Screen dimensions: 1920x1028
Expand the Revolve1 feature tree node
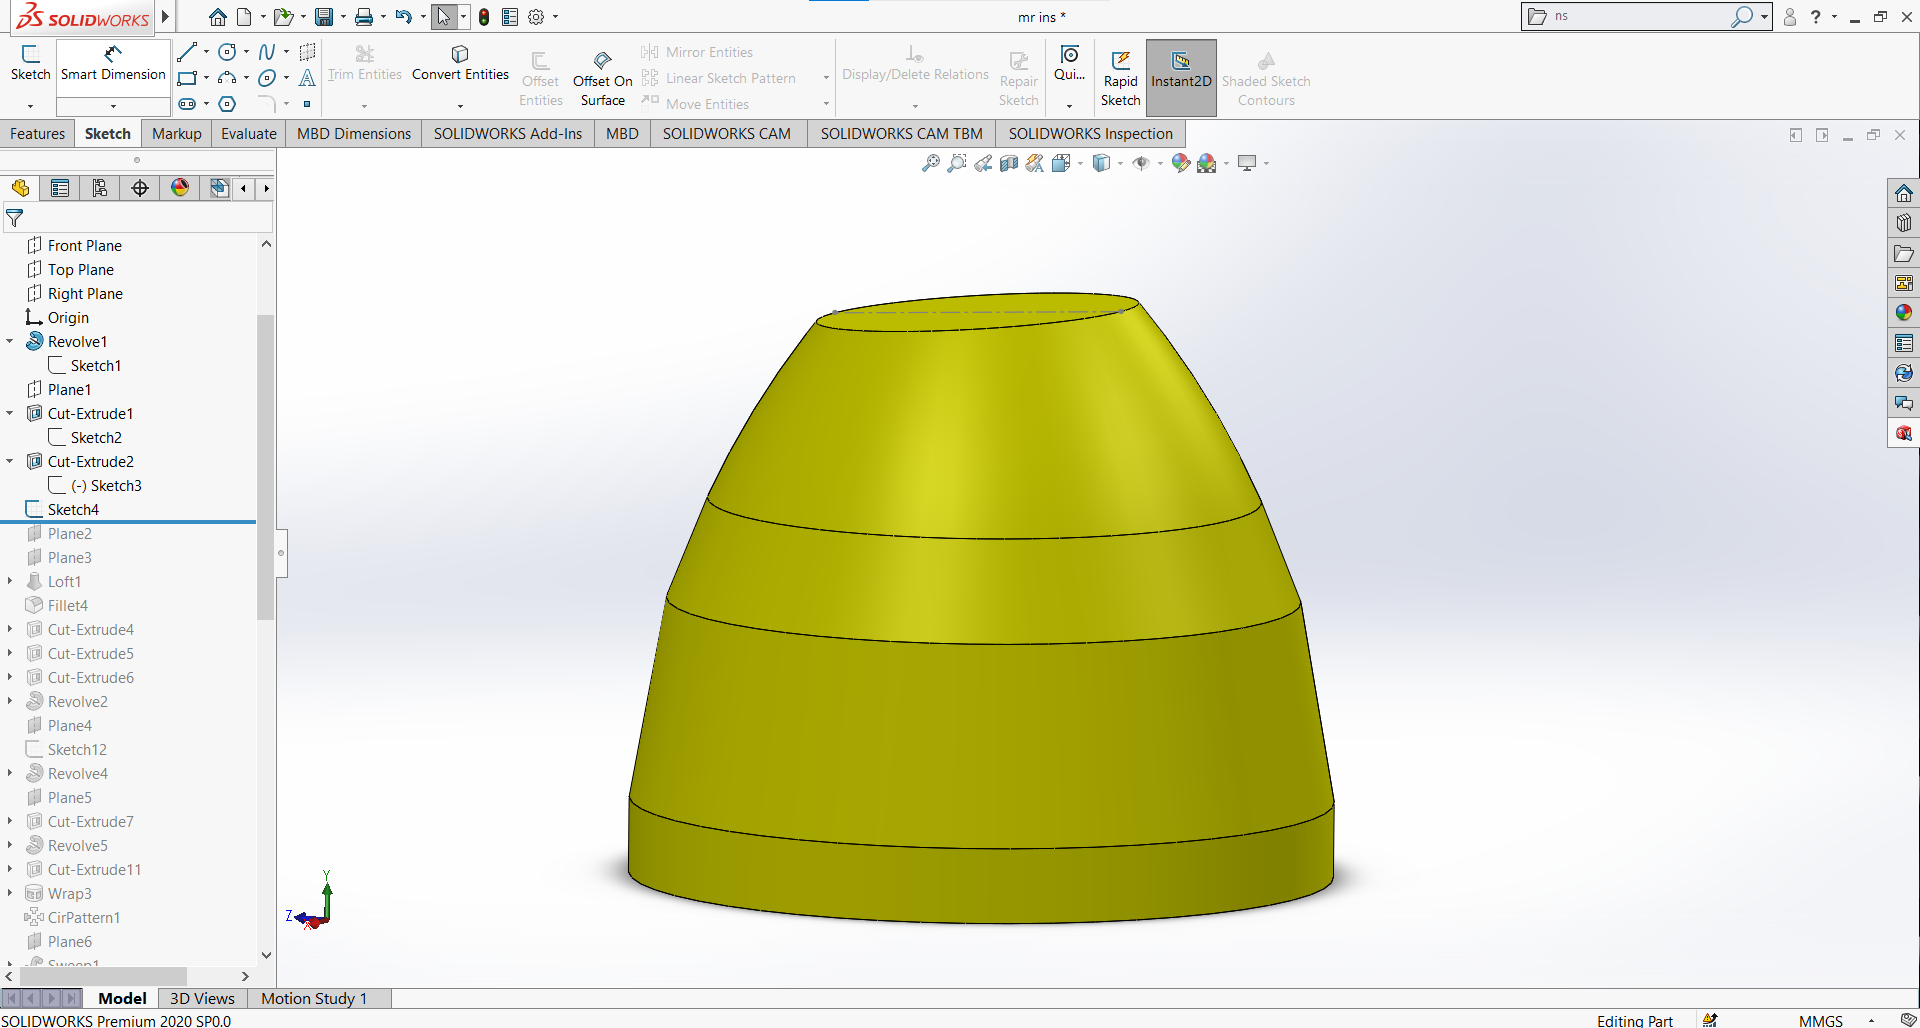[x=10, y=341]
